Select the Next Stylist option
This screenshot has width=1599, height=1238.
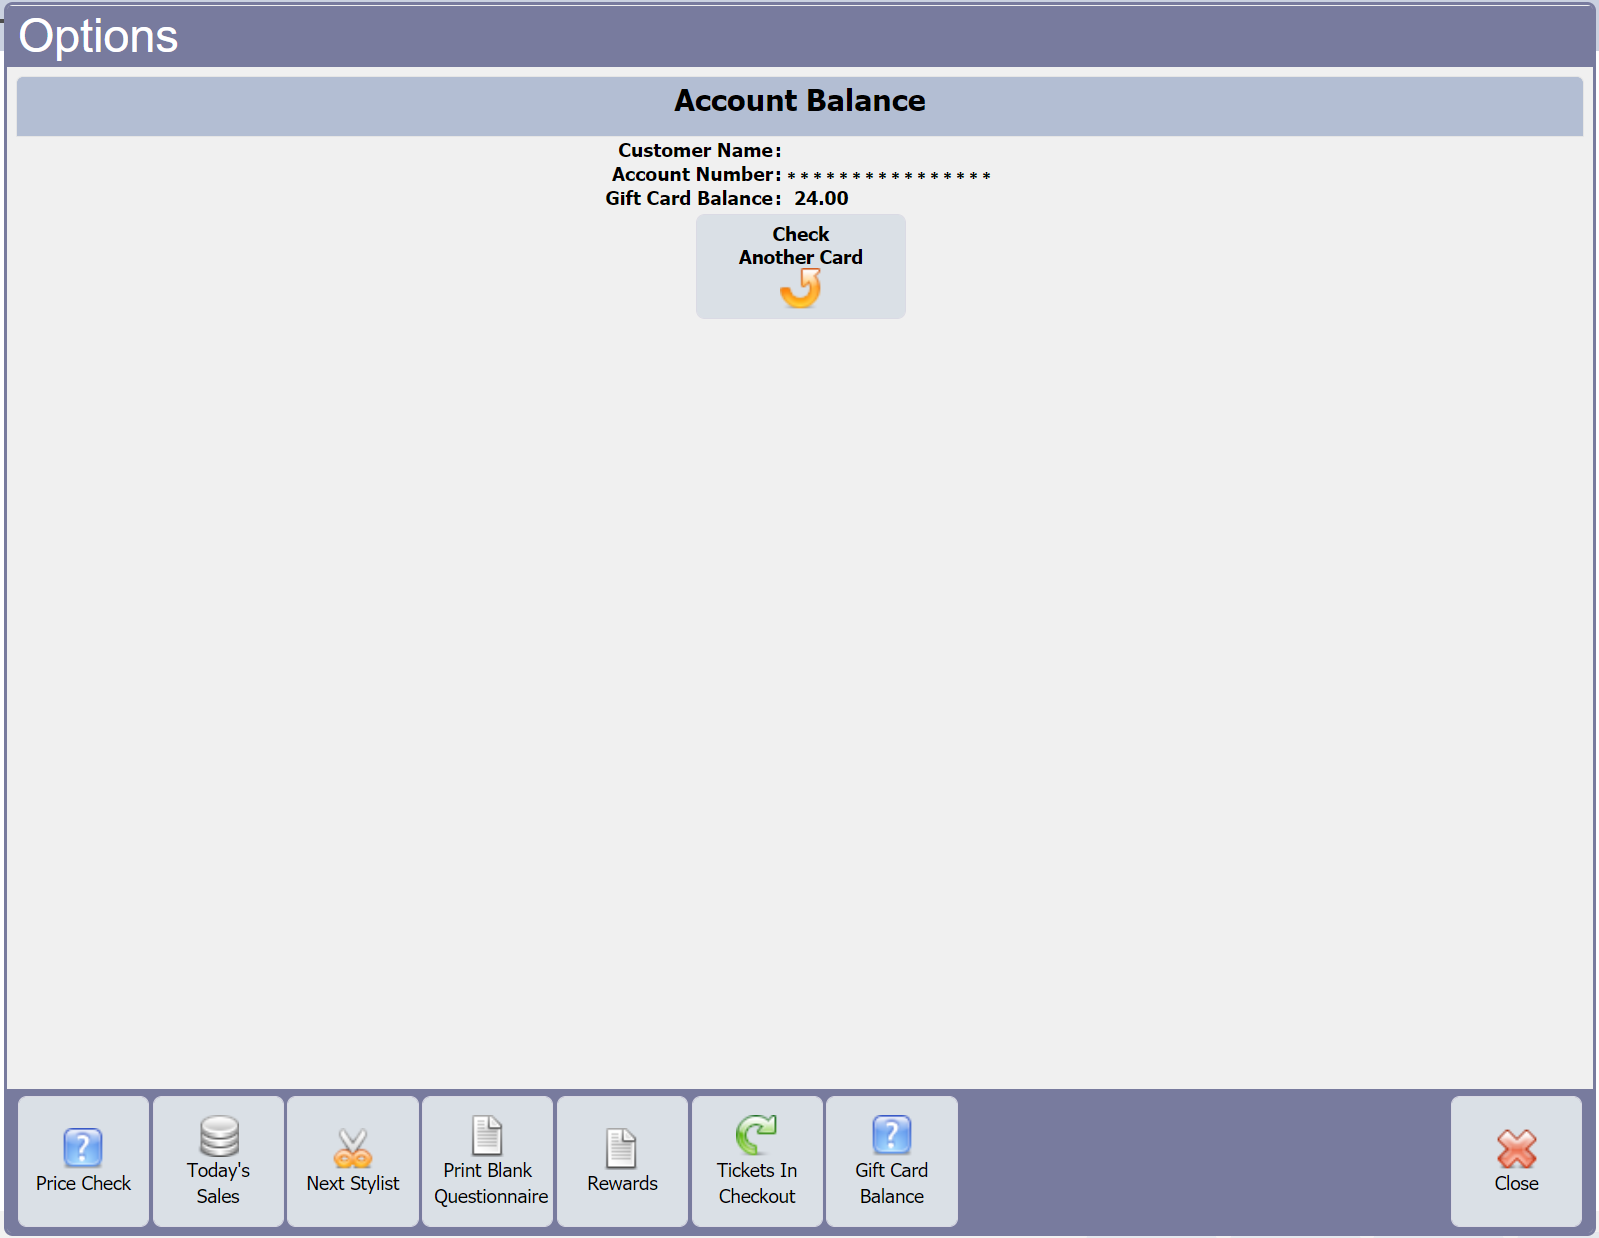353,1161
